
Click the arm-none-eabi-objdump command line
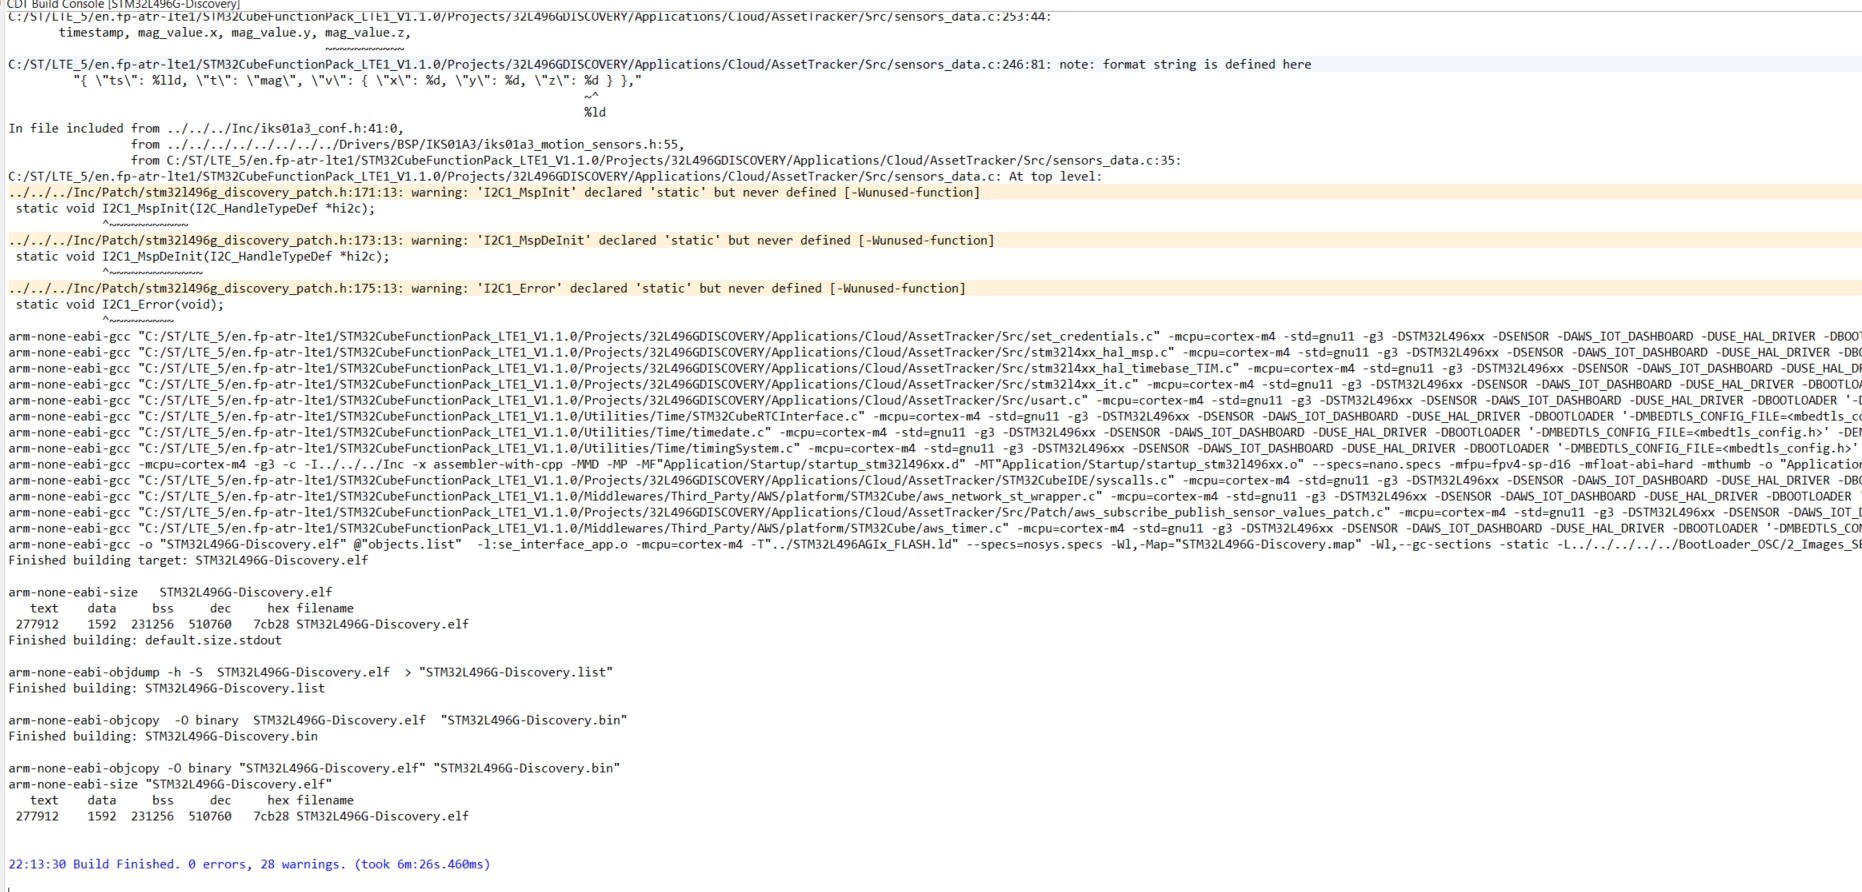[x=311, y=672]
